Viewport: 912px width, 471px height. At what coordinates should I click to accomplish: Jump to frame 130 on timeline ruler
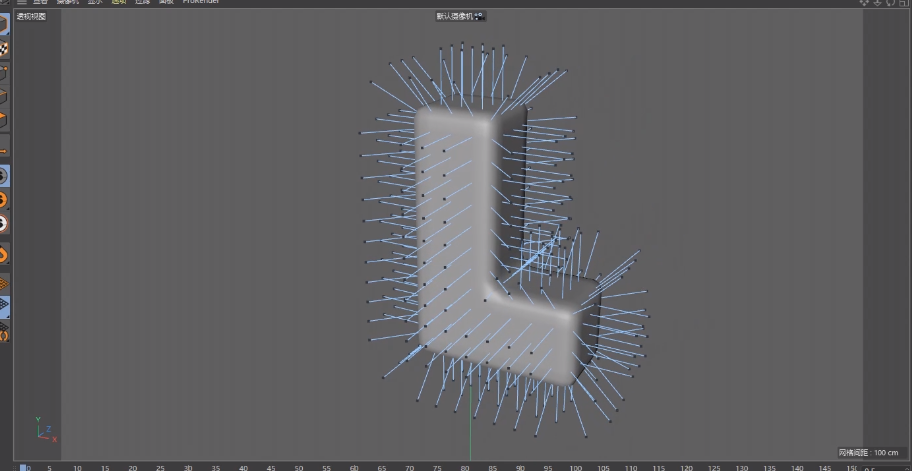pyautogui.click(x=742, y=468)
